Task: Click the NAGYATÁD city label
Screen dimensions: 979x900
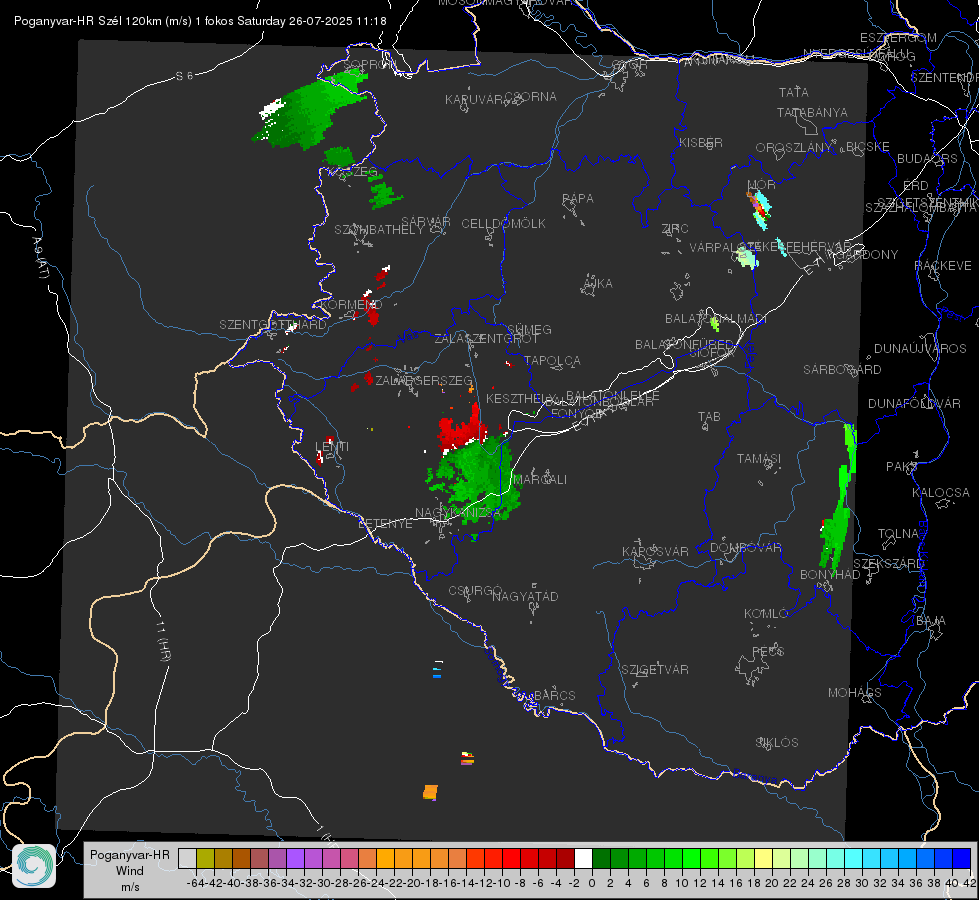Action: (525, 596)
